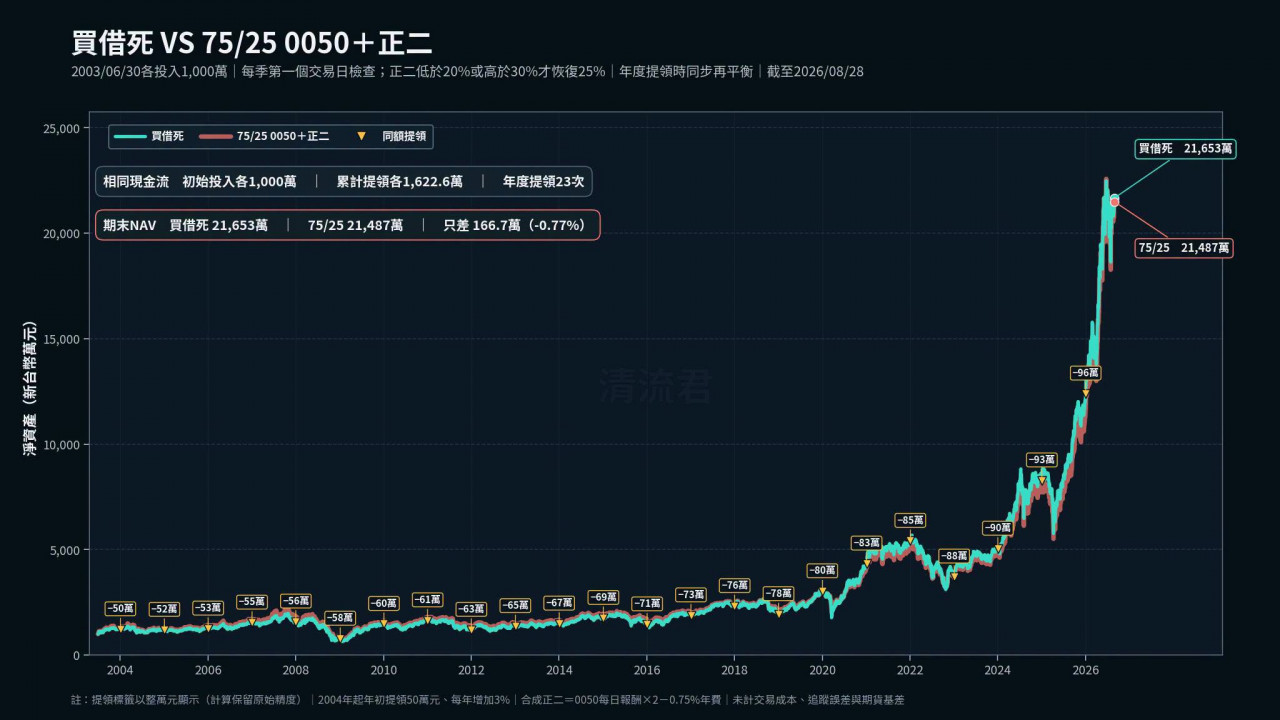This screenshot has height=720, width=1280.
Task: Select 75/25 21,487萬 in the NAV box
Action: pos(355,226)
